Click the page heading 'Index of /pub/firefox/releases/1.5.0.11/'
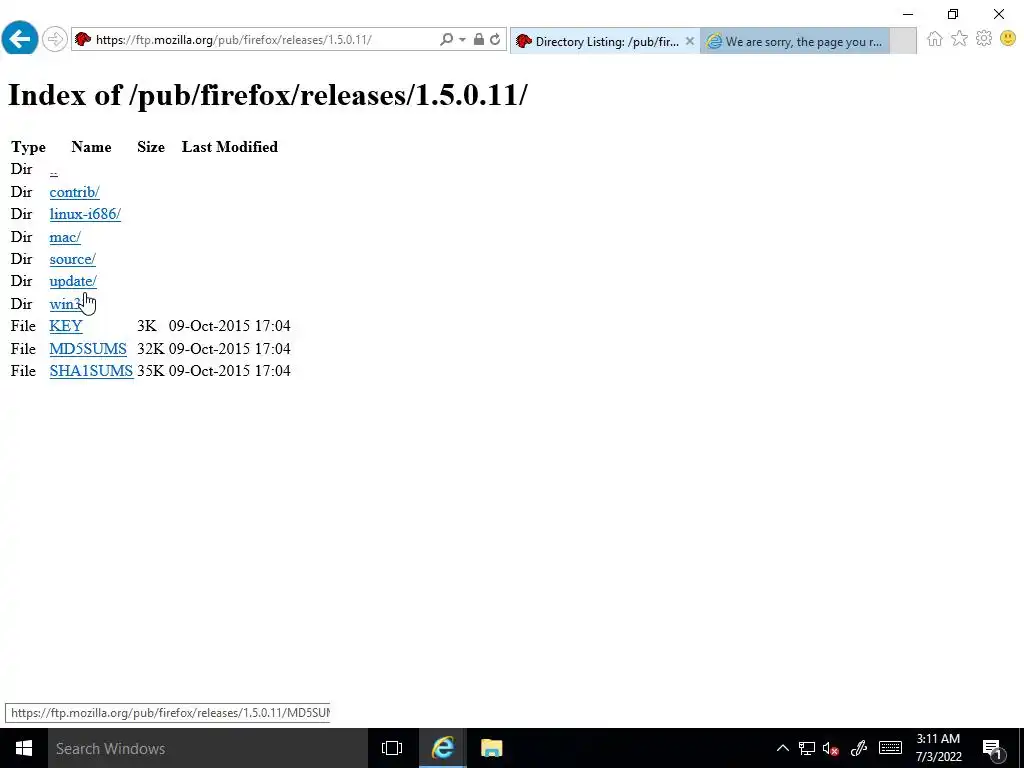 [x=268, y=95]
